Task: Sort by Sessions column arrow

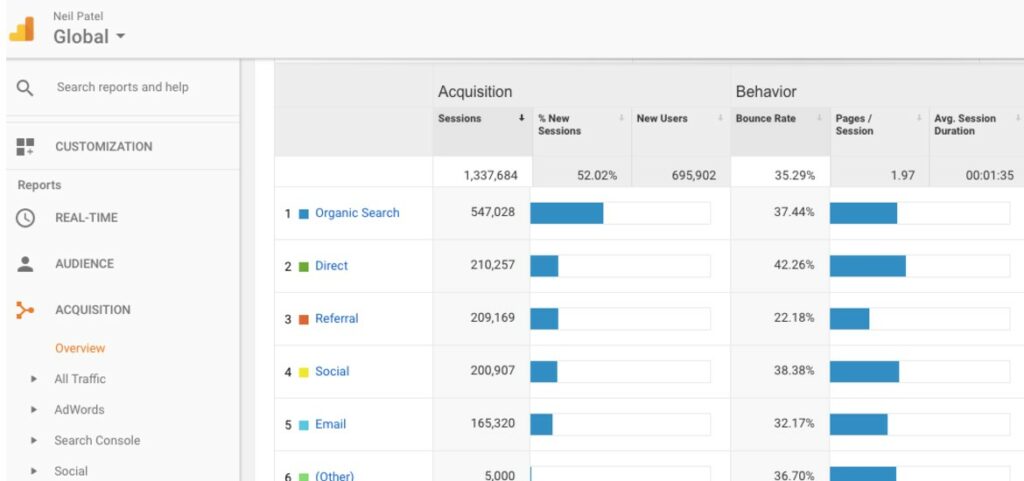Action: 521,119
